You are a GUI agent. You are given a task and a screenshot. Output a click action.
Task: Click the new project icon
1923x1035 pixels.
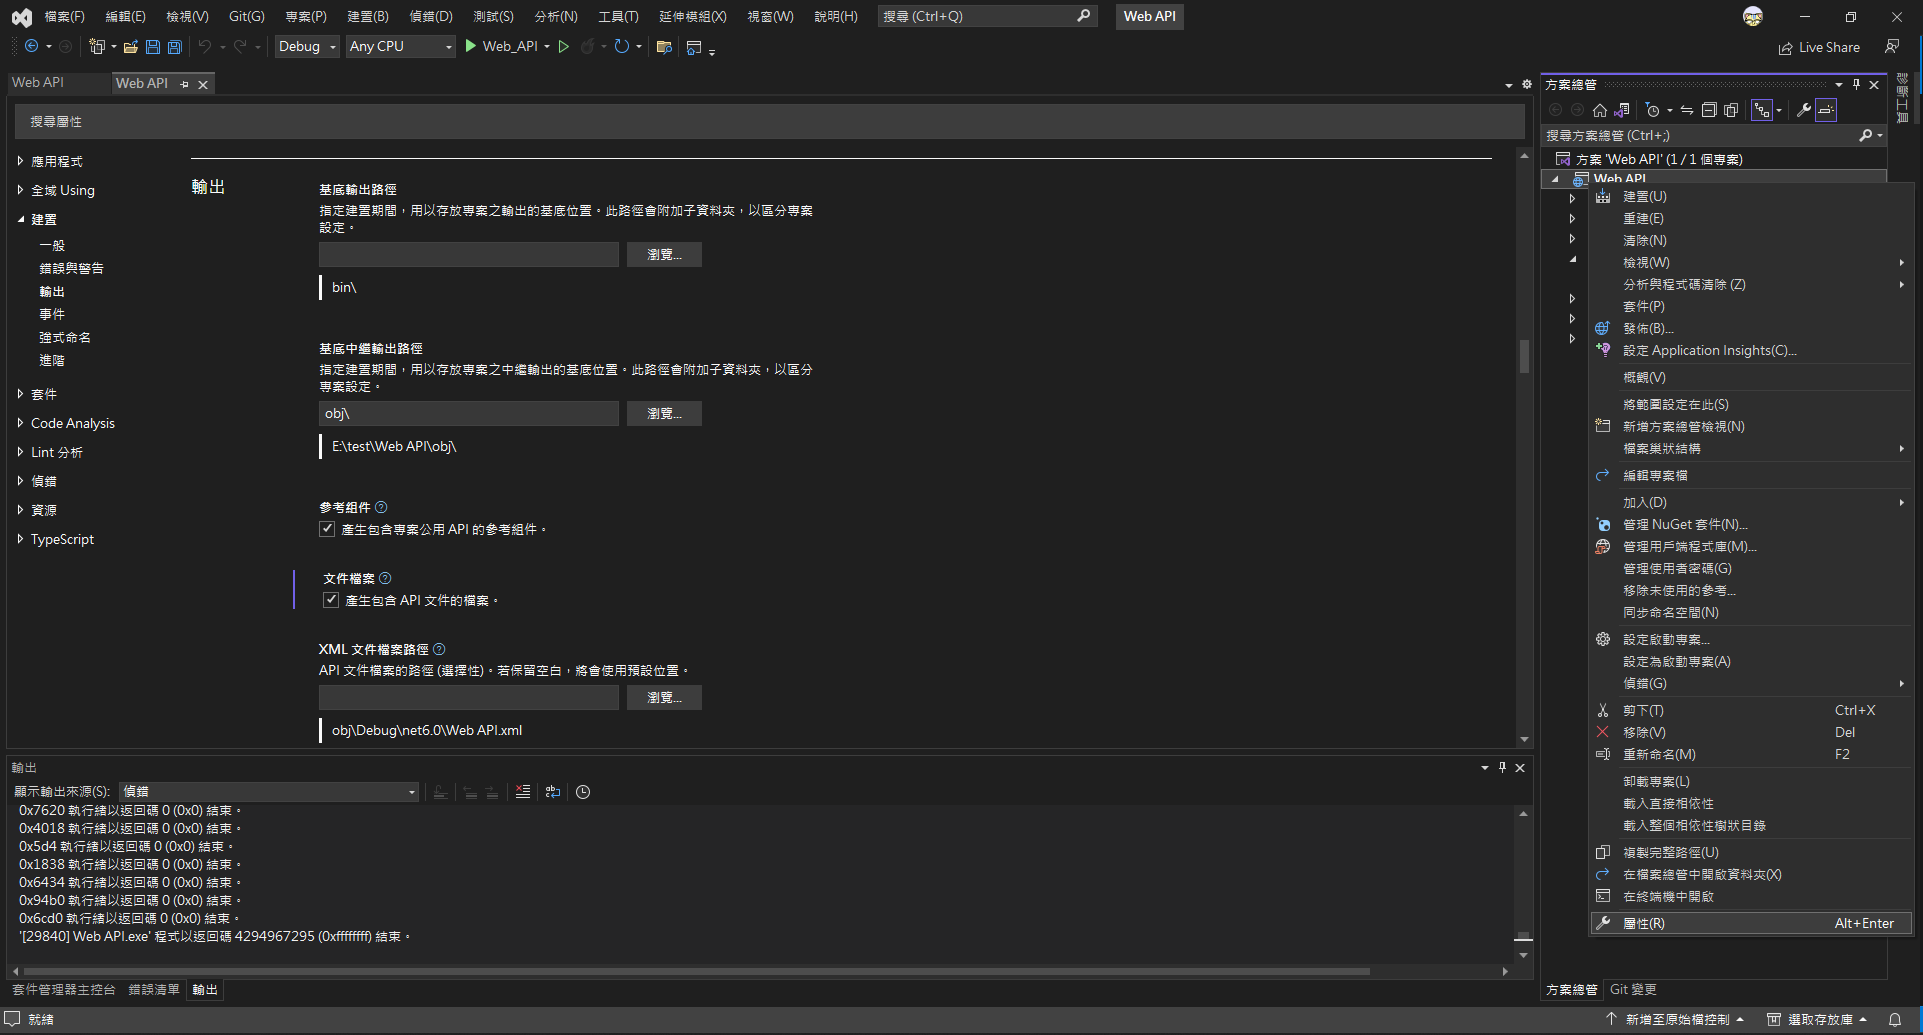click(97, 46)
